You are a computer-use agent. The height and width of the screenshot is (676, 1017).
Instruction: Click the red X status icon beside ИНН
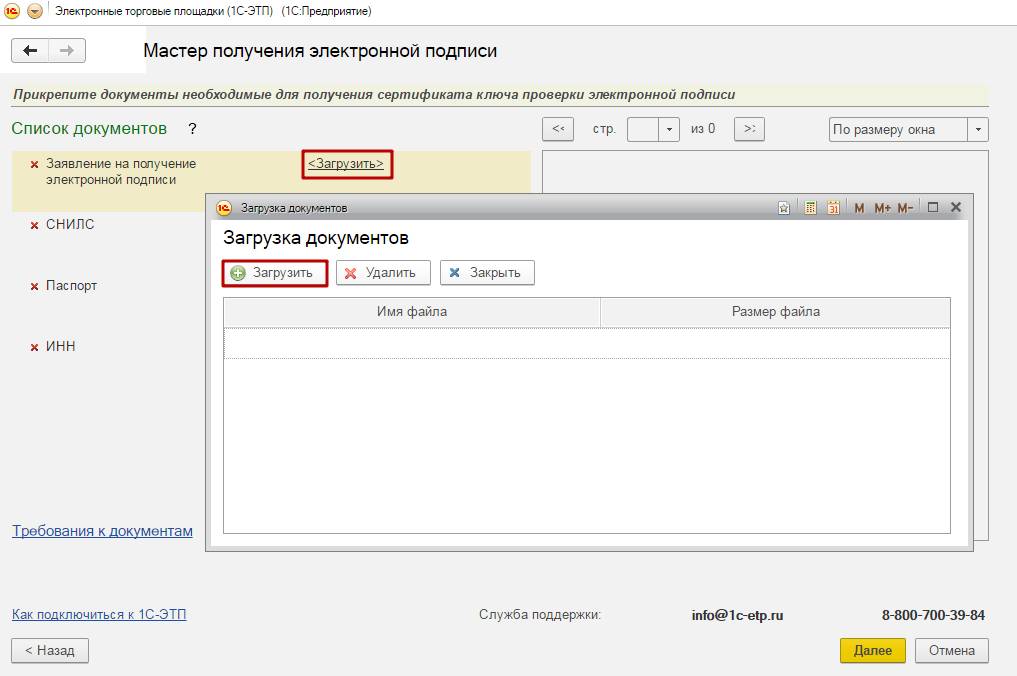(34, 347)
